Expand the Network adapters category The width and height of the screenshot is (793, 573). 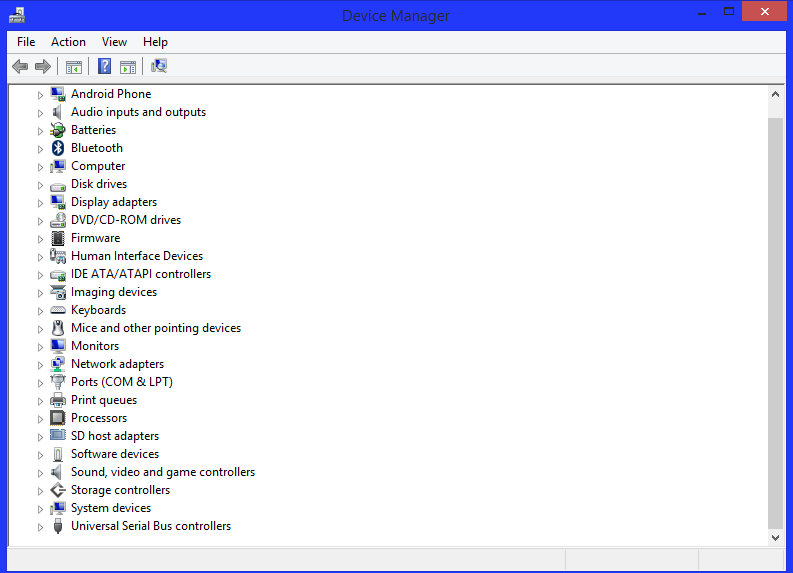(x=40, y=365)
